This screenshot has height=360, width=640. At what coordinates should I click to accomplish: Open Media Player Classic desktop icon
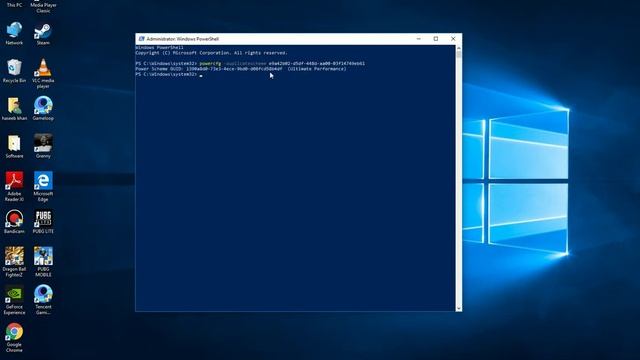tap(43, 7)
